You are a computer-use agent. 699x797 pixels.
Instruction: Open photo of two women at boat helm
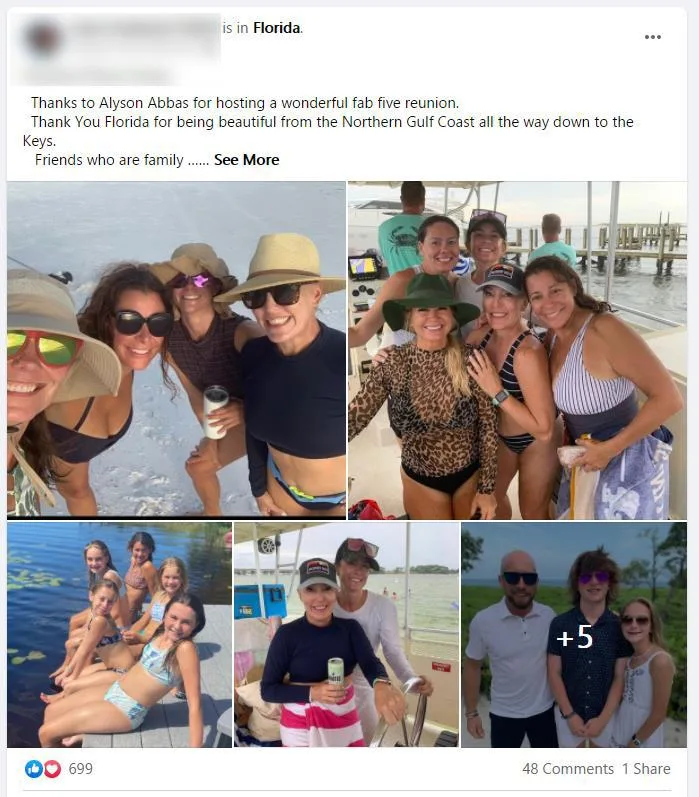pyautogui.click(x=346, y=635)
